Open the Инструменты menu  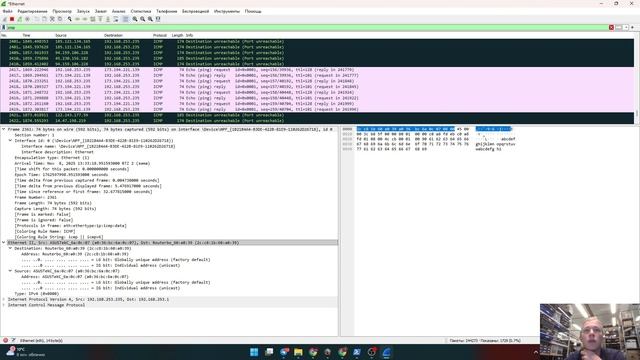click(227, 11)
